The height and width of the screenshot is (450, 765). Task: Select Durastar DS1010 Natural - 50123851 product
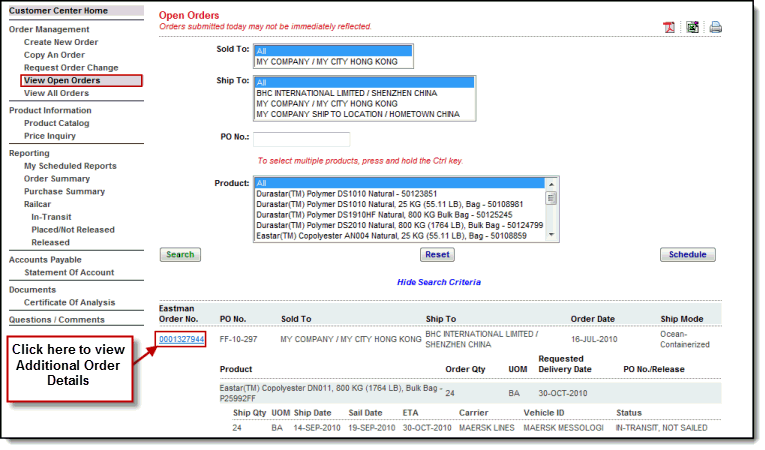coord(400,194)
